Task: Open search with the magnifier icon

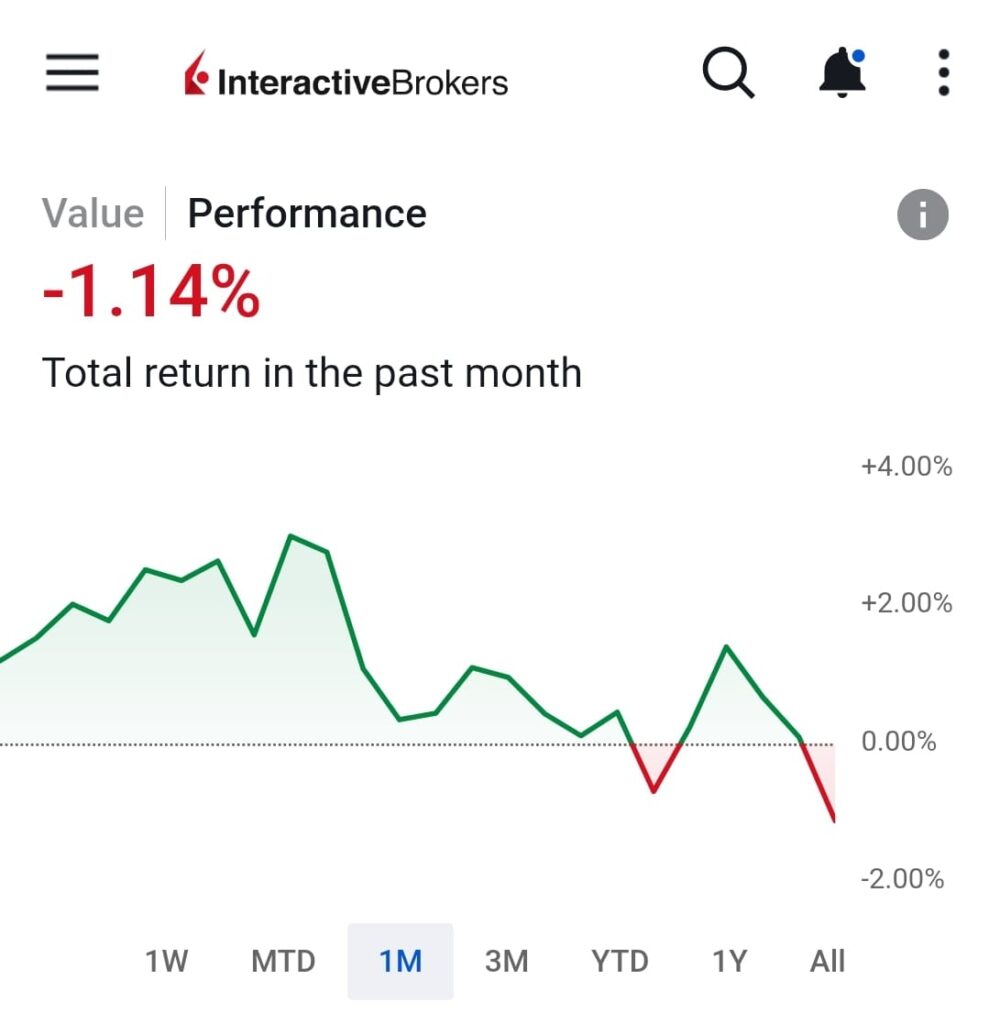Action: pos(727,73)
